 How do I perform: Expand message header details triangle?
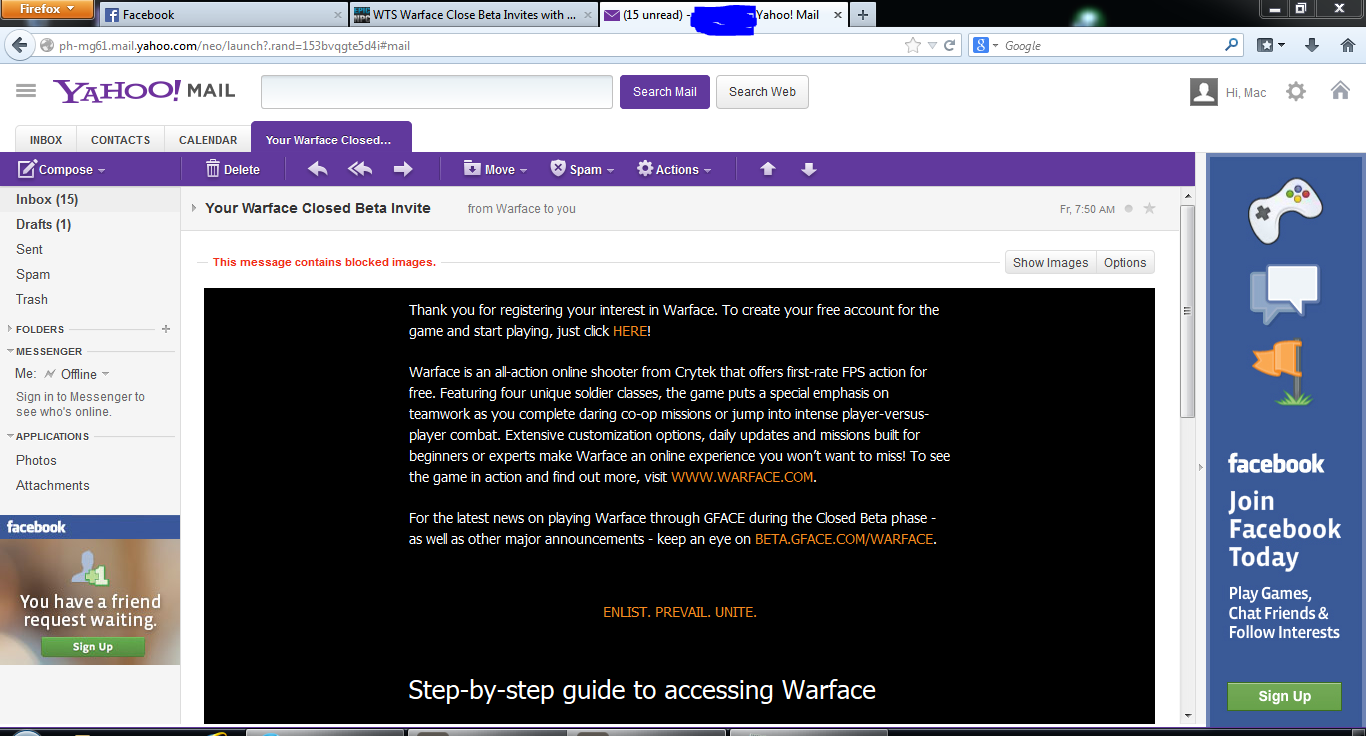click(194, 208)
